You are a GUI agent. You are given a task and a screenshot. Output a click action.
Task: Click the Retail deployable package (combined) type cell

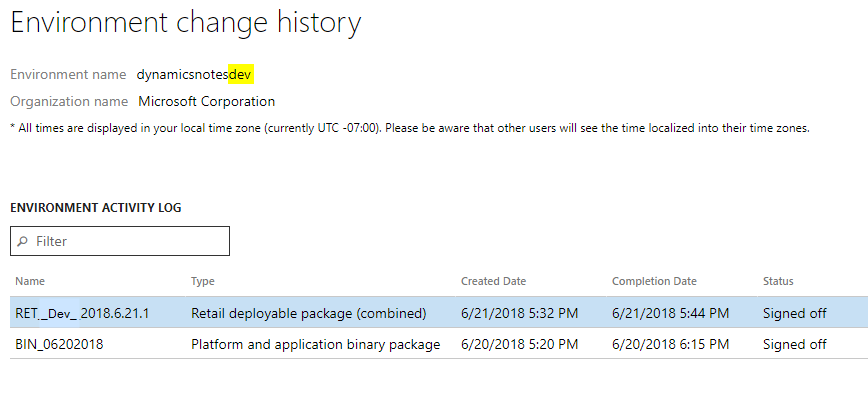point(309,313)
